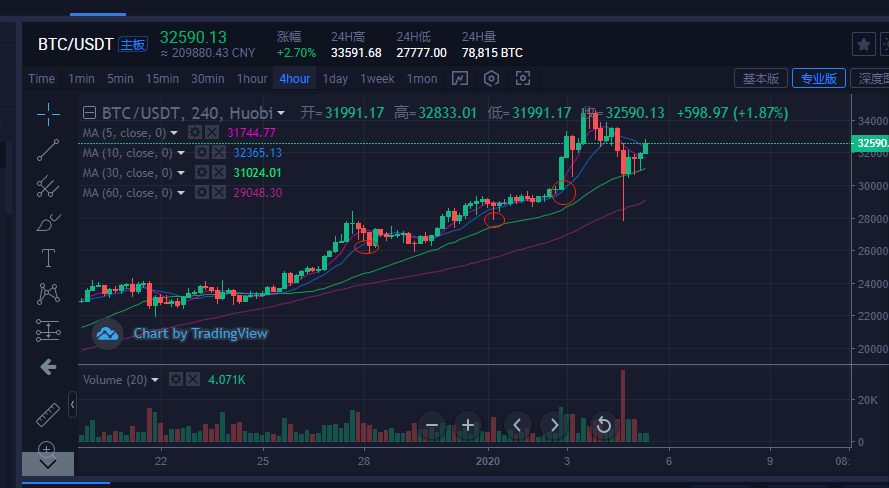Switch to the Time interval
This screenshot has height=488, width=889.
(41, 78)
